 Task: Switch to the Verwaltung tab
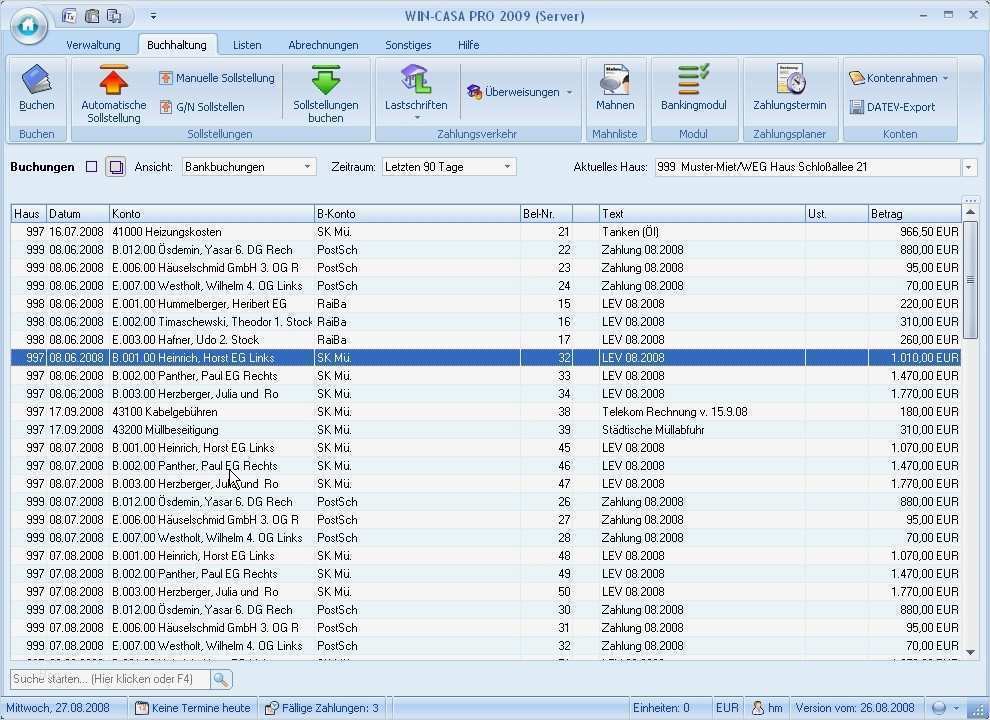(93, 45)
